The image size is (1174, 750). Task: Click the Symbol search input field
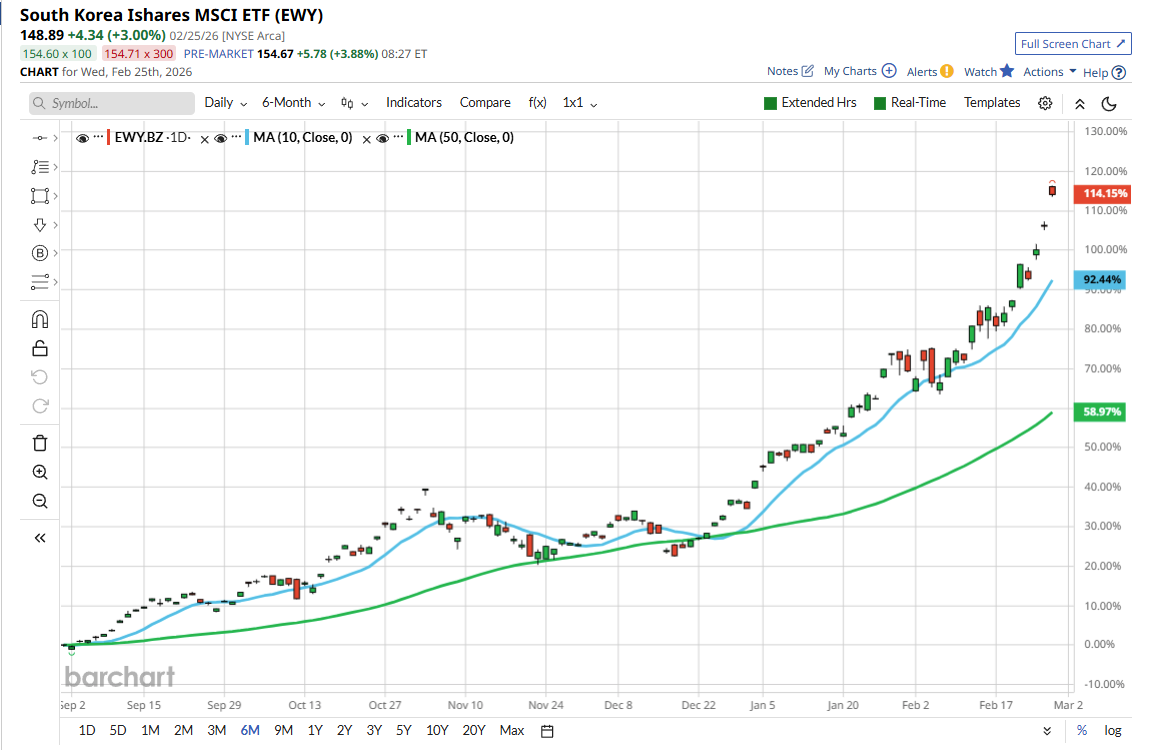[x=112, y=103]
